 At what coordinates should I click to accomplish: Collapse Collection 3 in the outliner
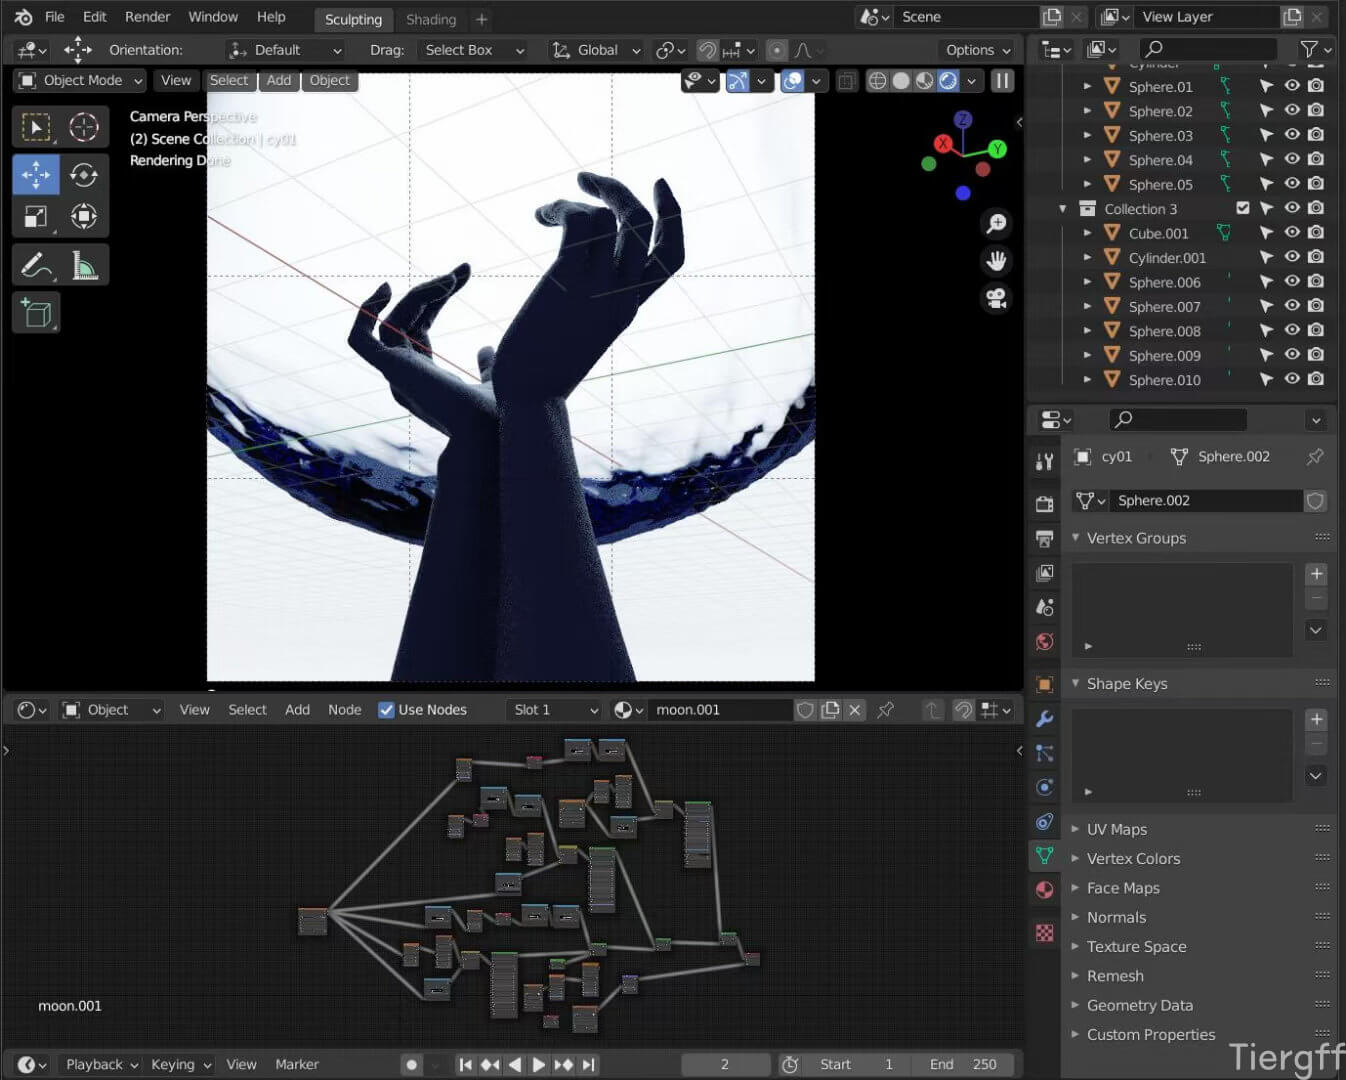pyautogui.click(x=1063, y=209)
